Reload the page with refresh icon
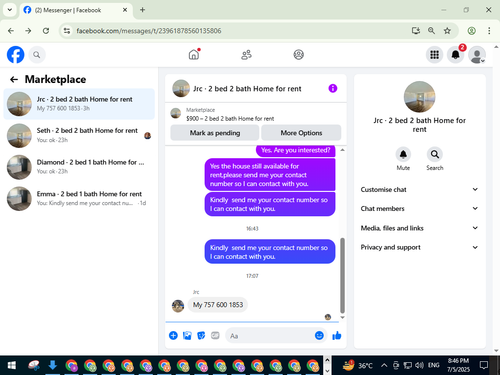 (46, 31)
